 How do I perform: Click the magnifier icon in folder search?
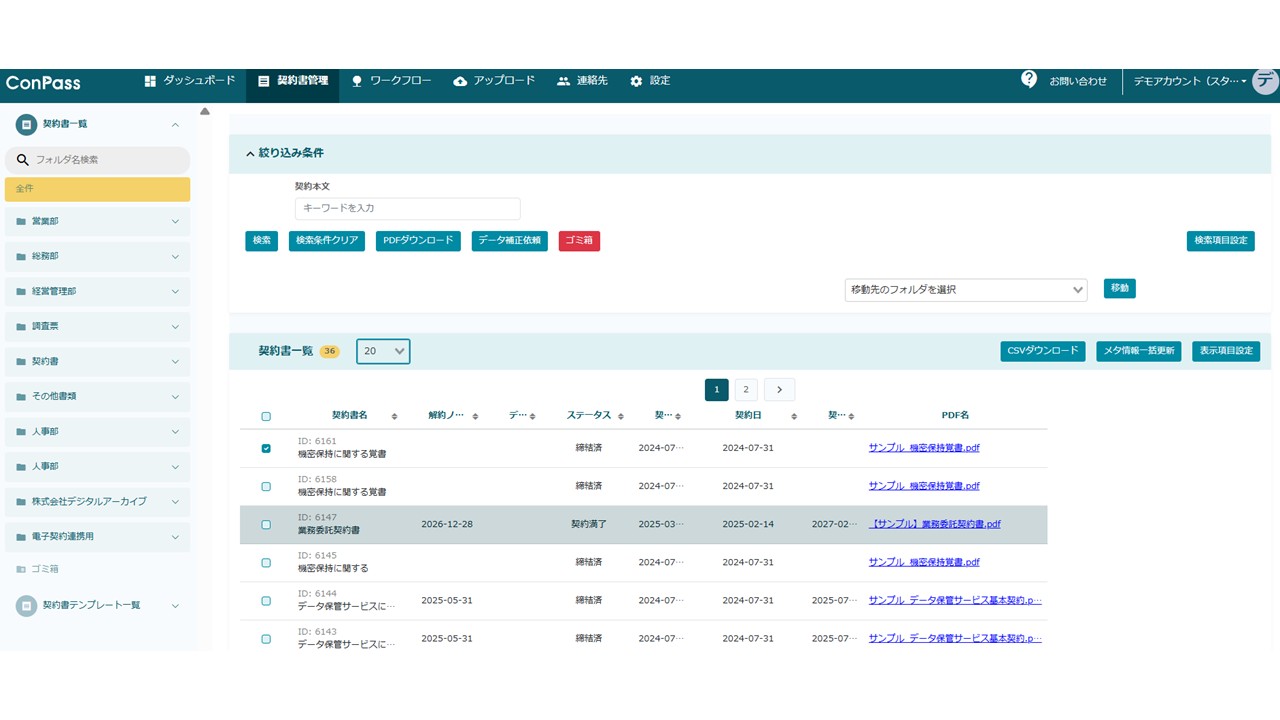pyautogui.click(x=23, y=160)
